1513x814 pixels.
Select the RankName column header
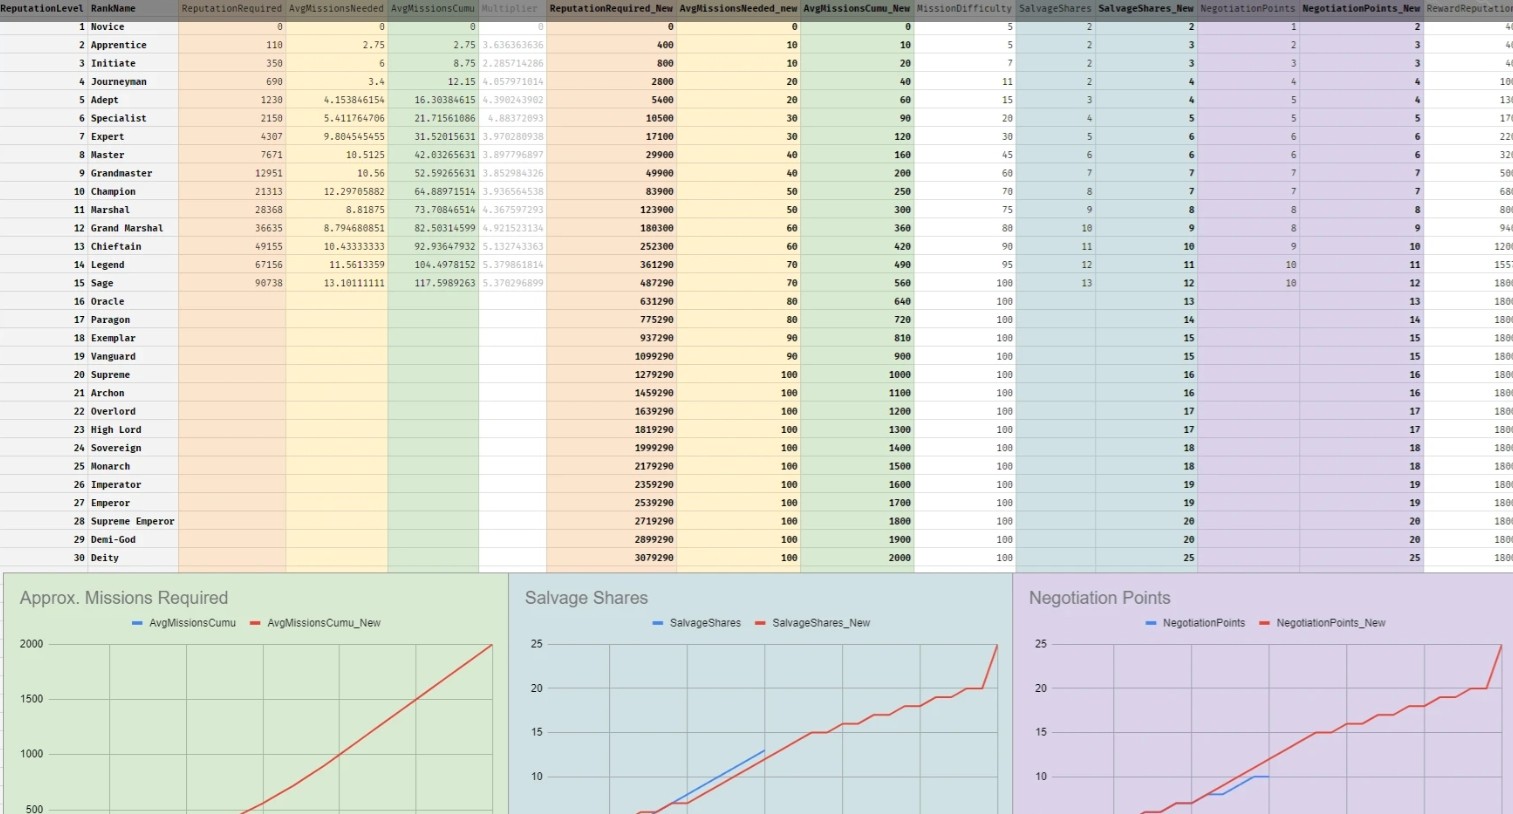click(x=133, y=8)
